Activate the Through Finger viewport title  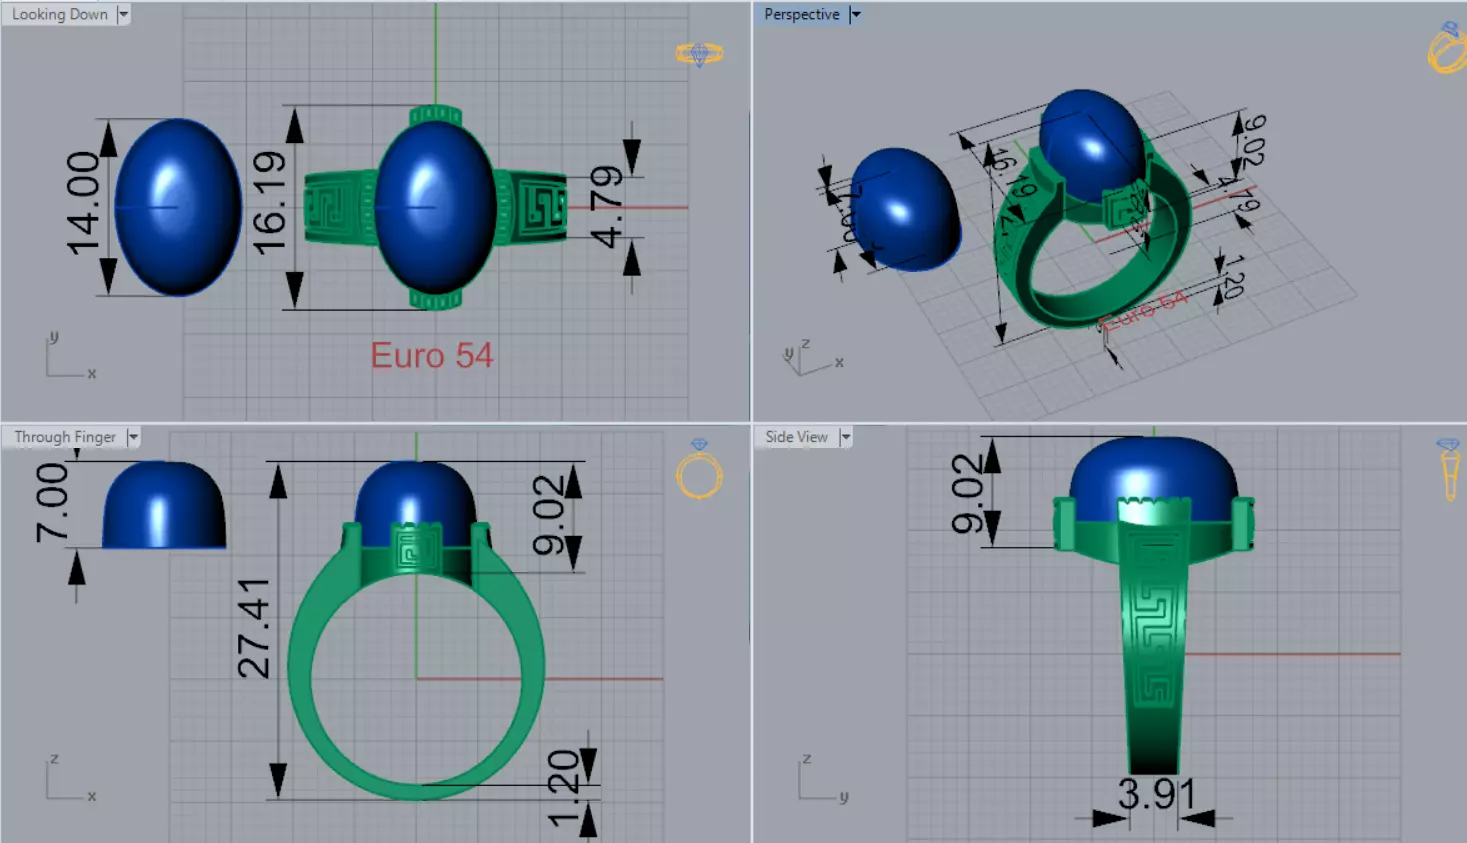click(x=65, y=437)
